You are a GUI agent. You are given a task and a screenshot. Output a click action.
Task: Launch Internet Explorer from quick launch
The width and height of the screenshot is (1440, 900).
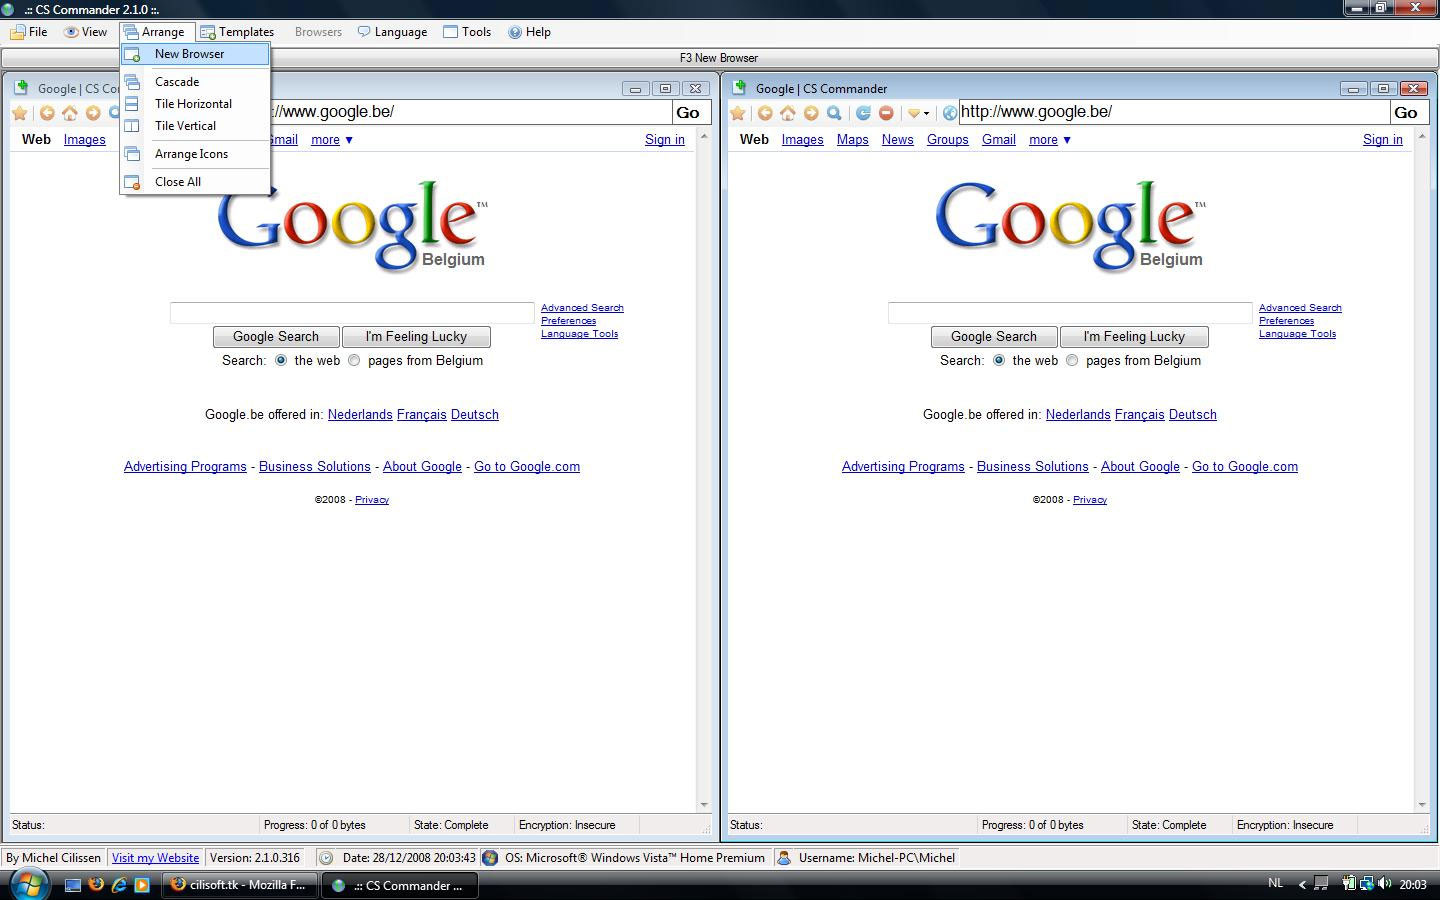(x=119, y=885)
